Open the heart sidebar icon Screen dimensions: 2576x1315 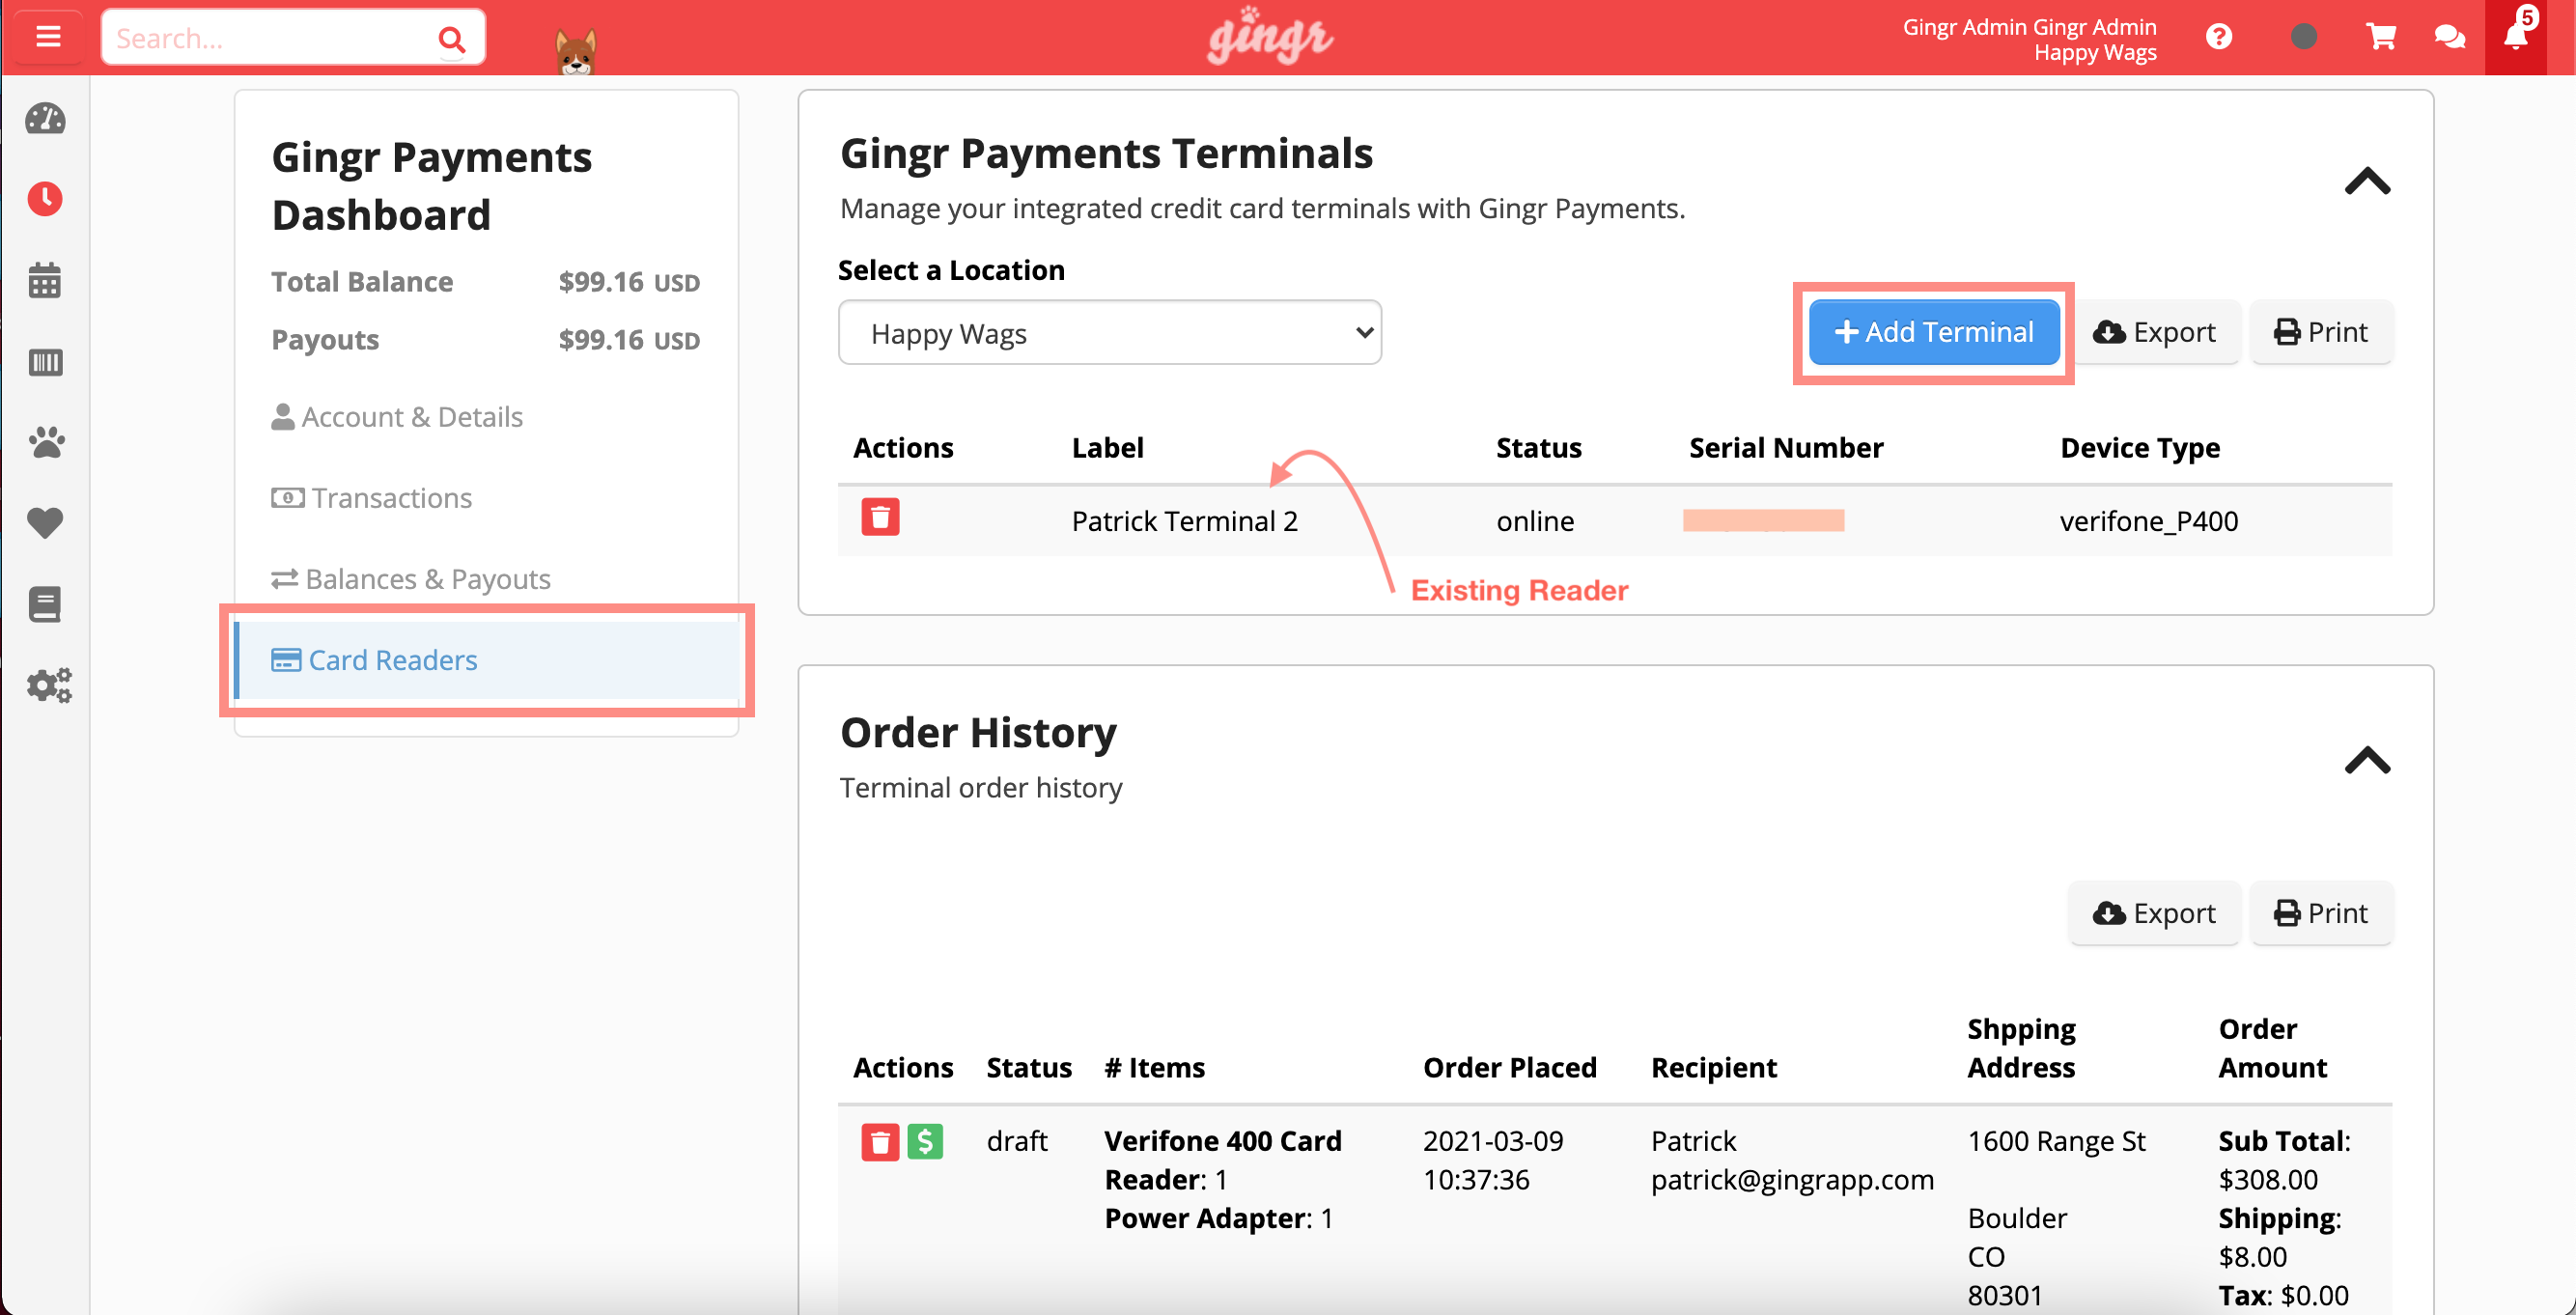click(45, 523)
